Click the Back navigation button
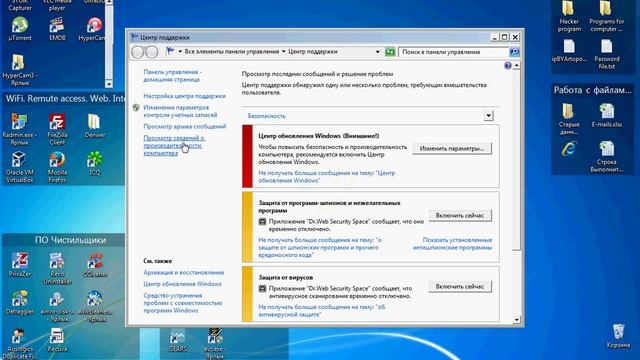This screenshot has width=640, height=360. click(x=138, y=52)
